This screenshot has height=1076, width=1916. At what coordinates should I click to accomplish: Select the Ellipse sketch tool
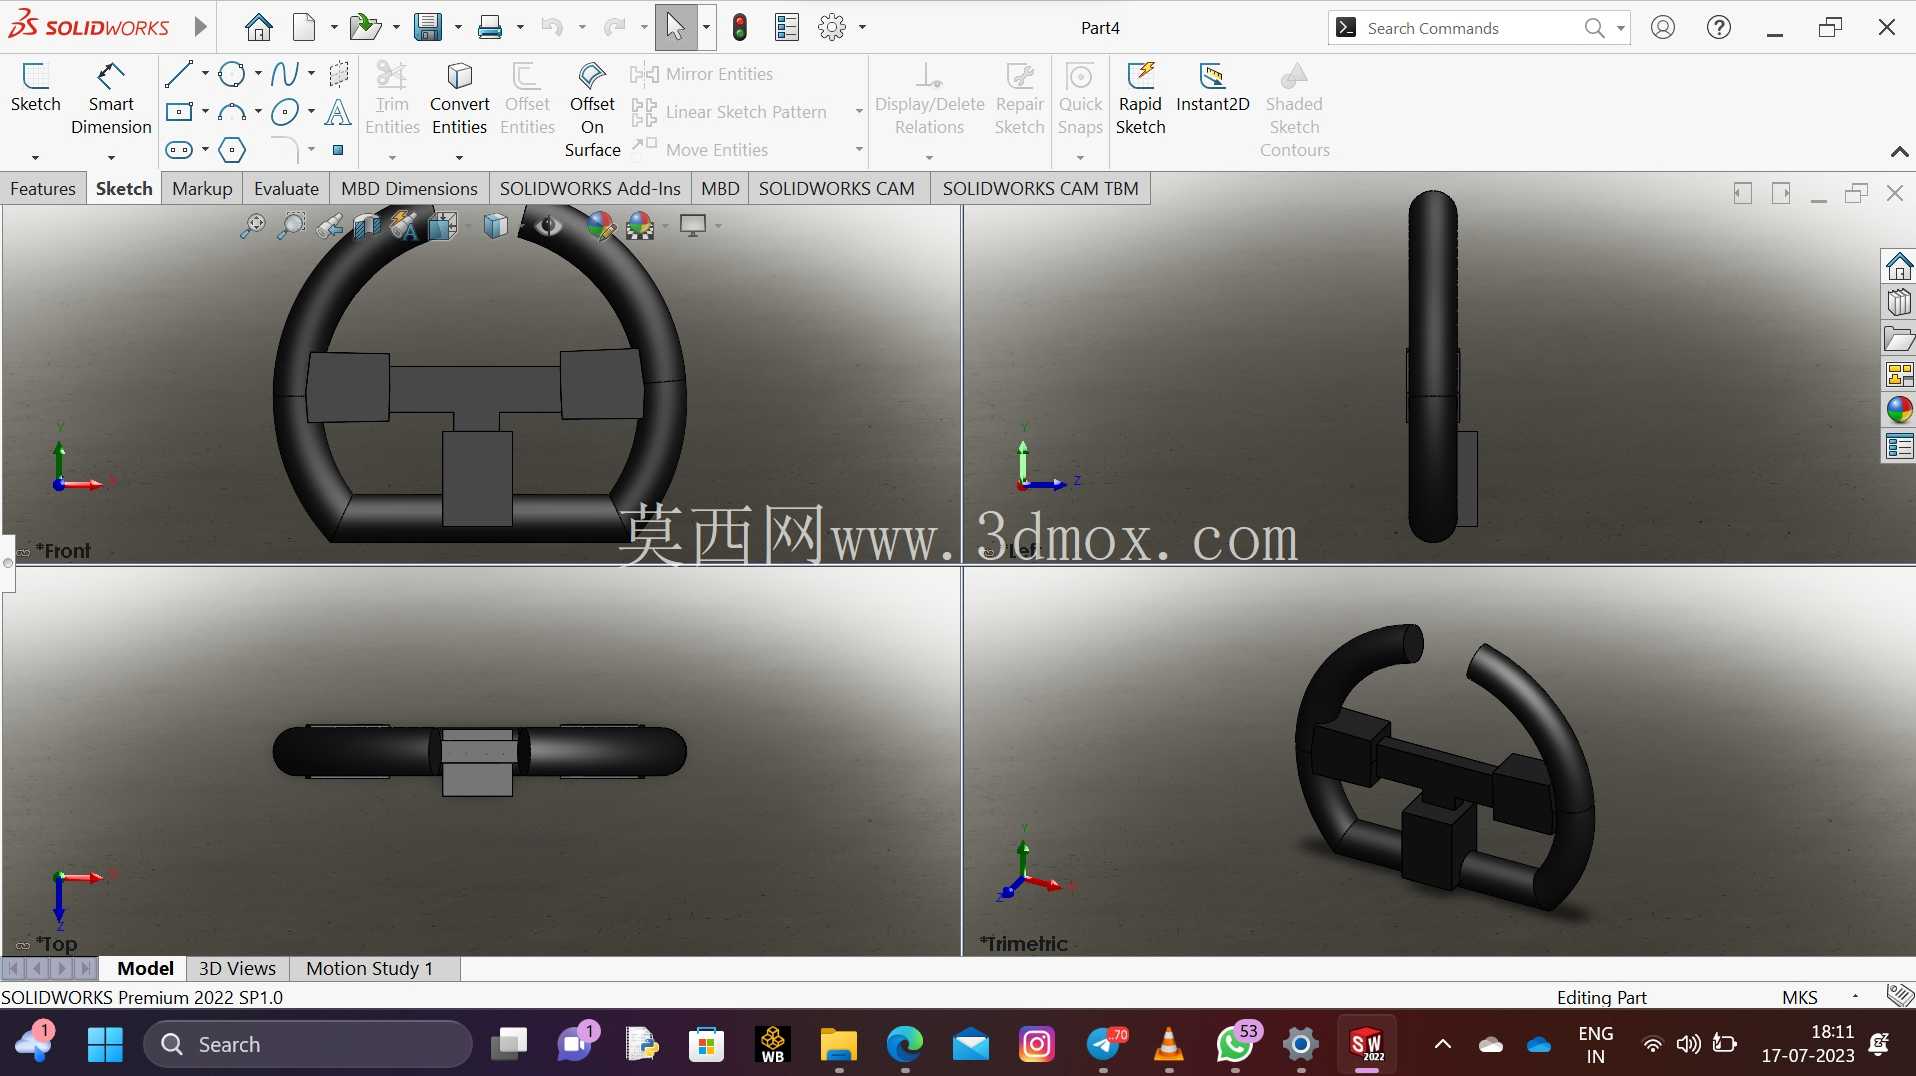pyautogui.click(x=285, y=112)
